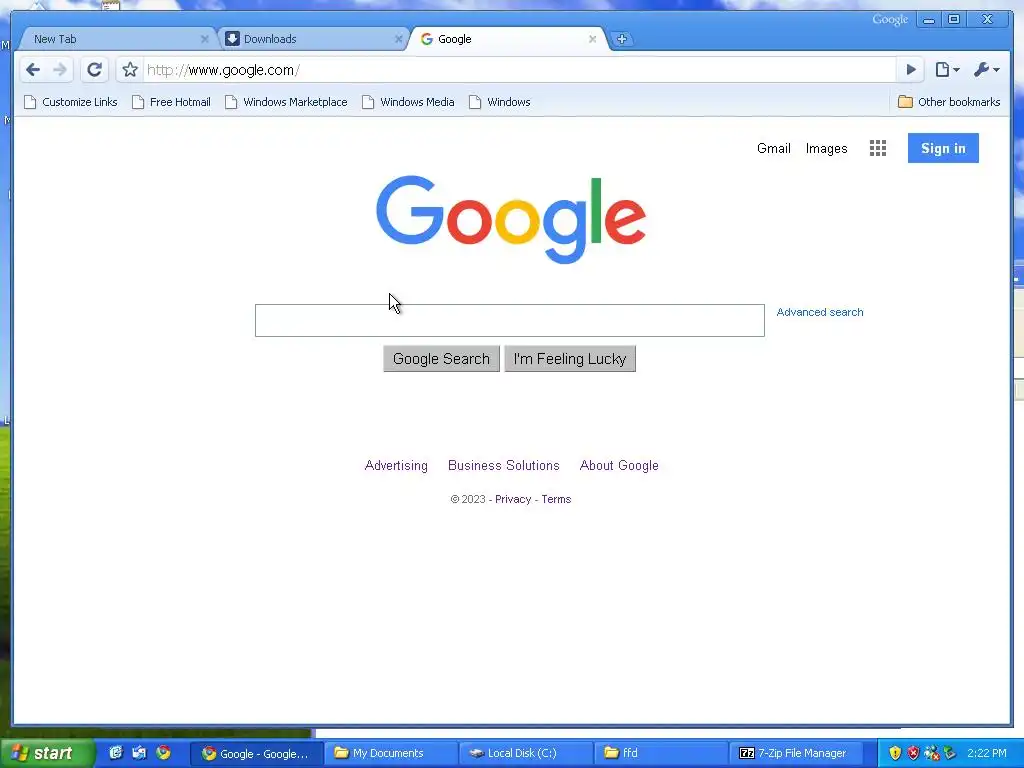Image resolution: width=1024 pixels, height=768 pixels.
Task: Go forward using the forward arrow
Action: (x=59, y=70)
